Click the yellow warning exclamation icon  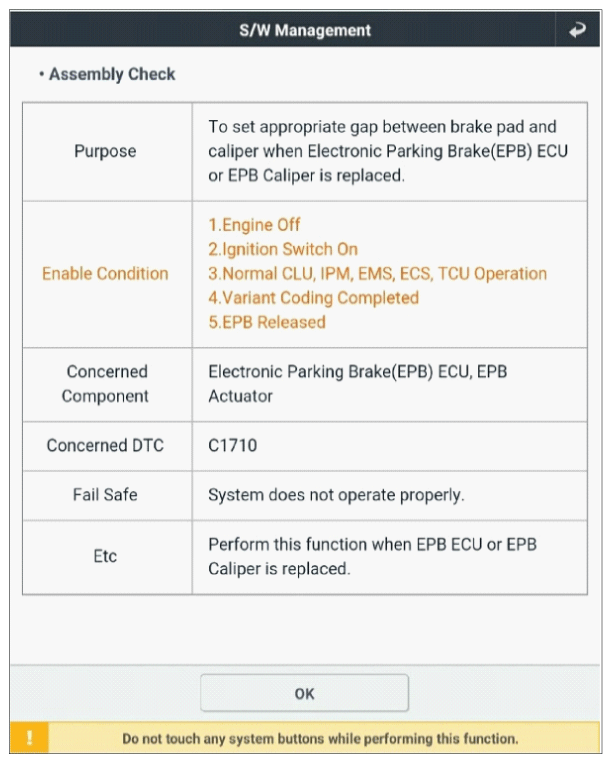point(29,738)
